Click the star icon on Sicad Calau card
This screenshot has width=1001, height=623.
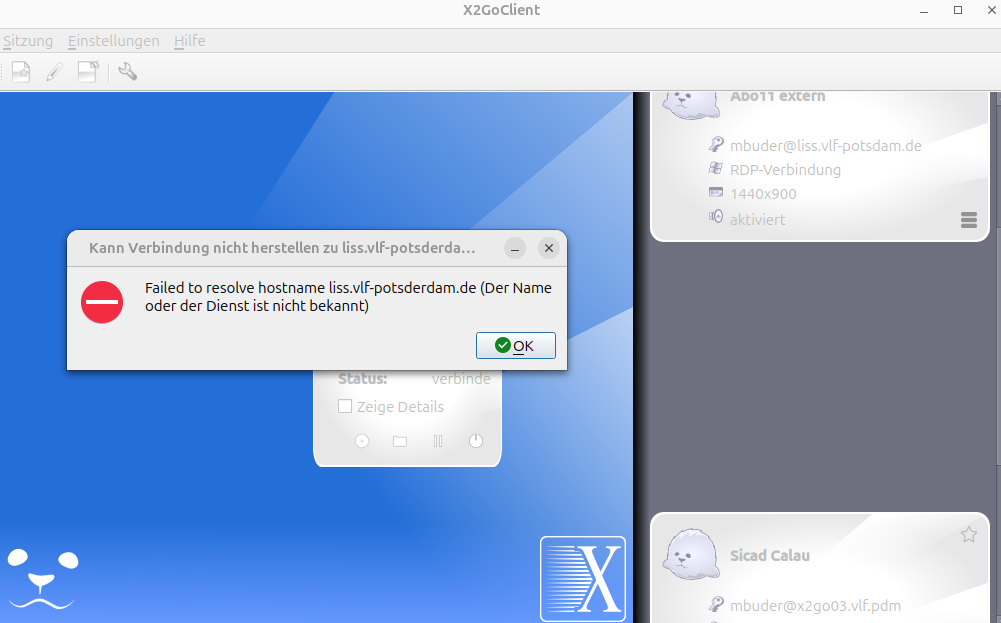click(968, 535)
